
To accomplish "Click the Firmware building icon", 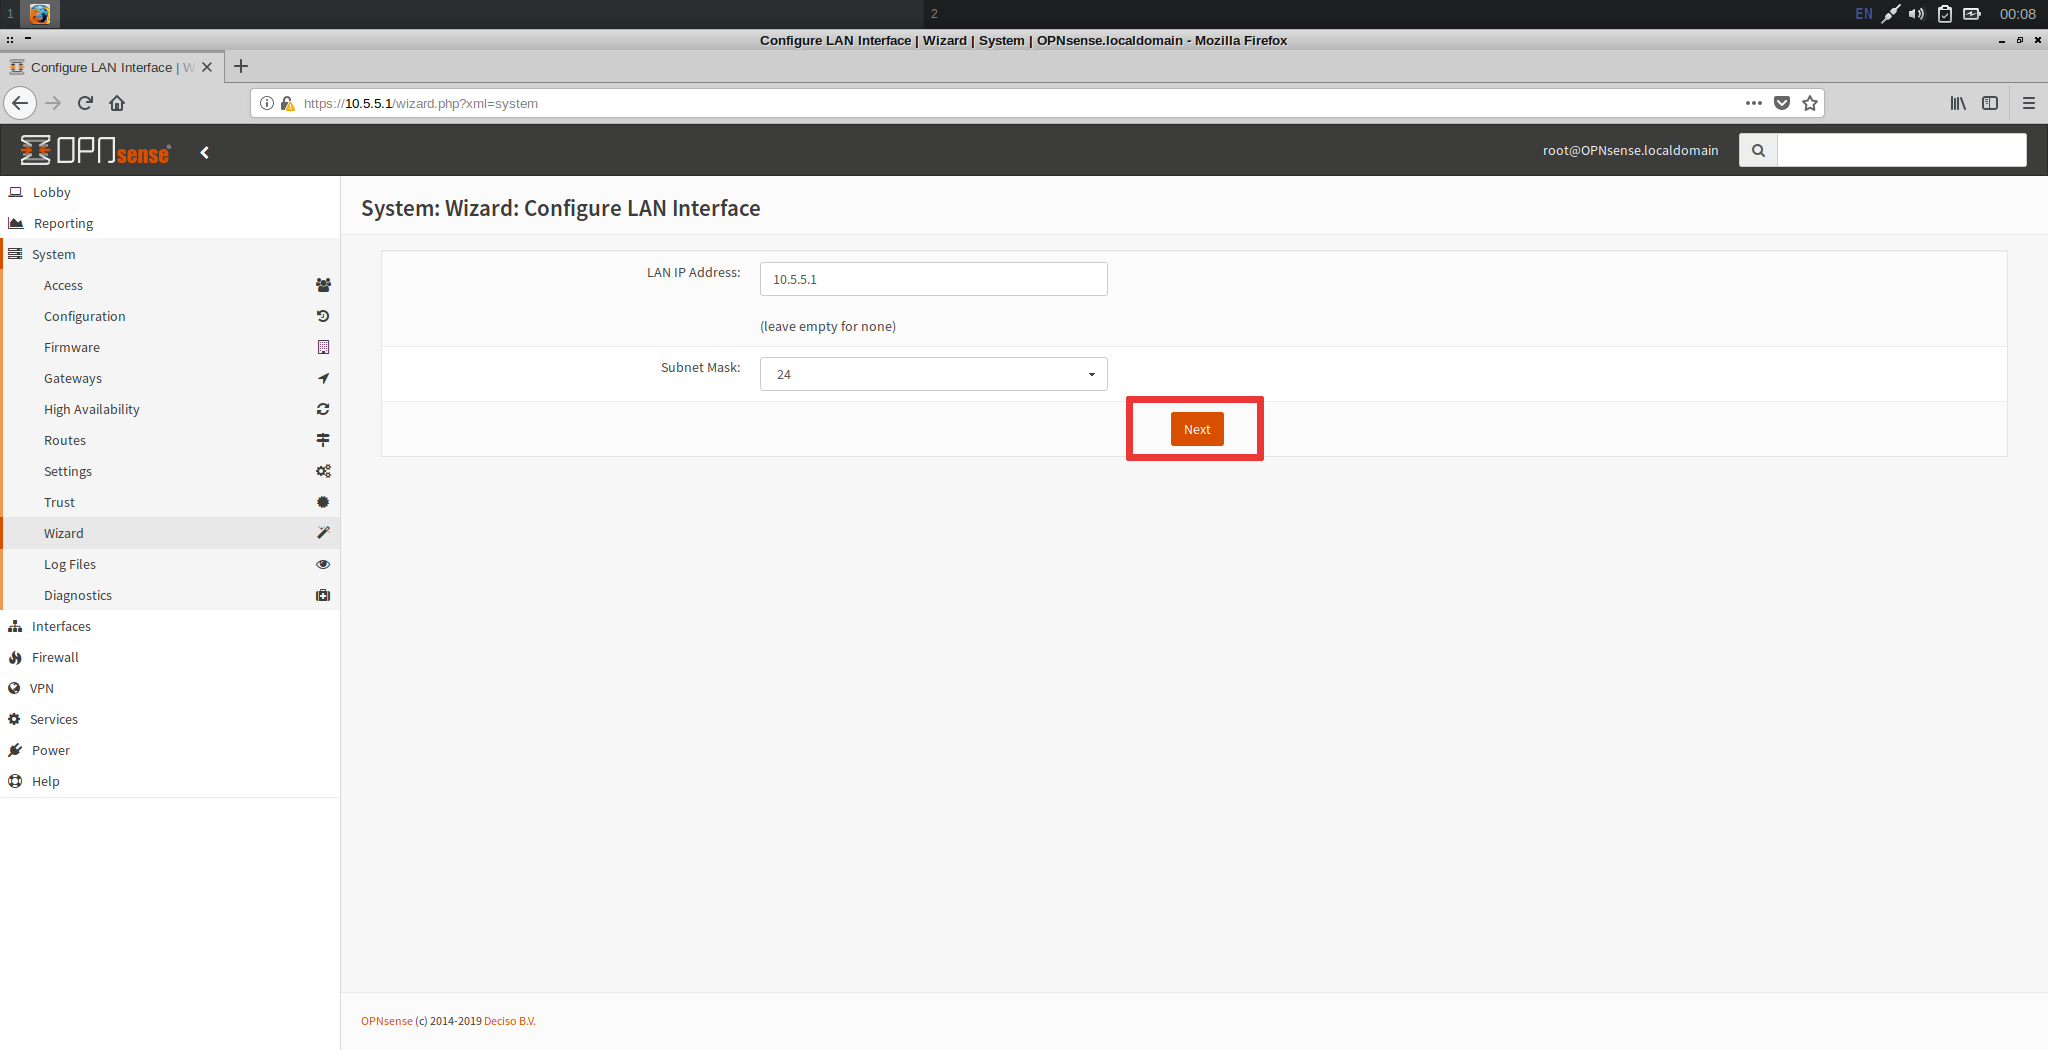I will tap(323, 347).
